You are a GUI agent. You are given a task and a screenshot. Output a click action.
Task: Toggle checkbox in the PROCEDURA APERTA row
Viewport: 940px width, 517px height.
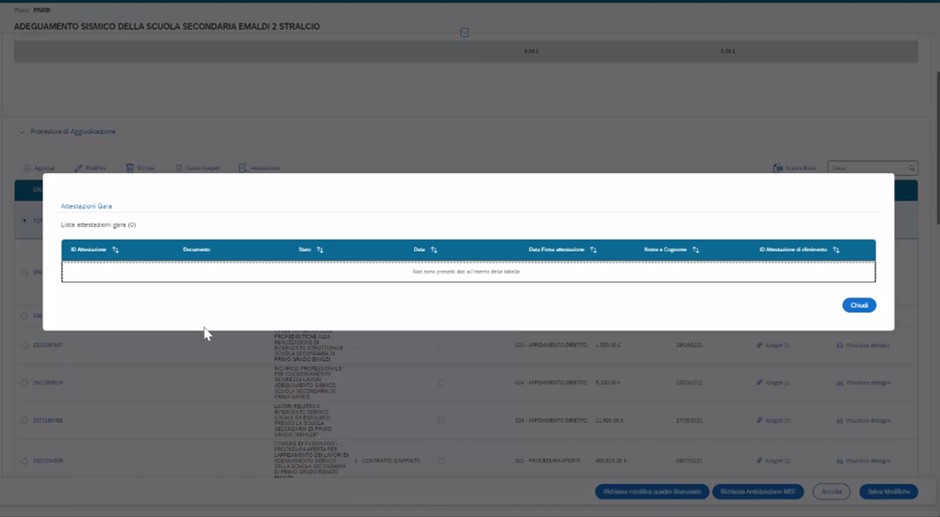[x=441, y=461]
